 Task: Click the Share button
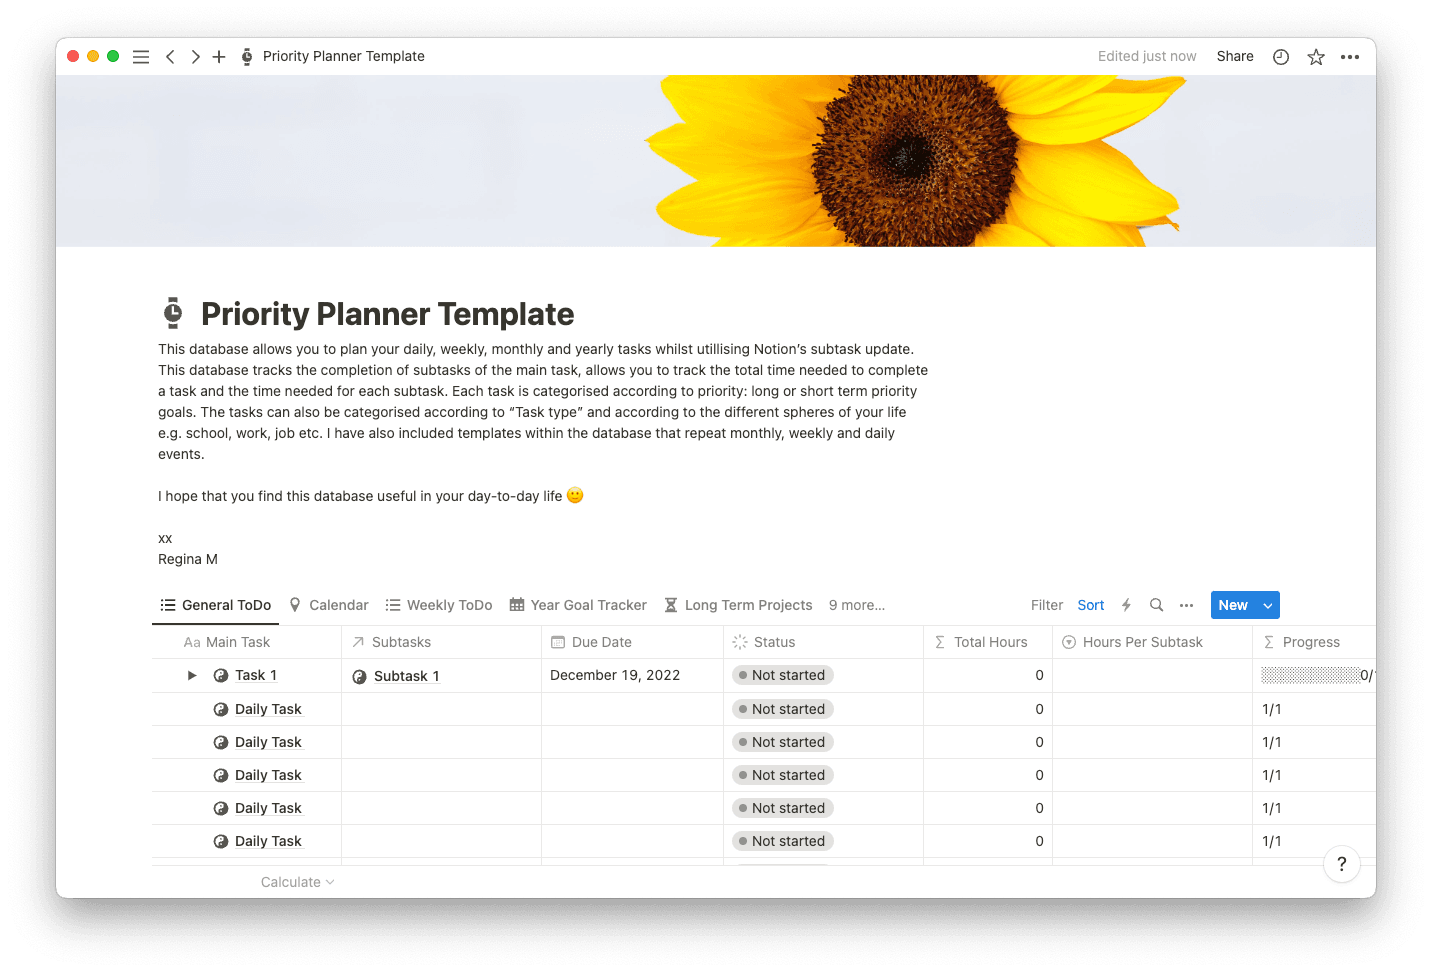coord(1235,57)
